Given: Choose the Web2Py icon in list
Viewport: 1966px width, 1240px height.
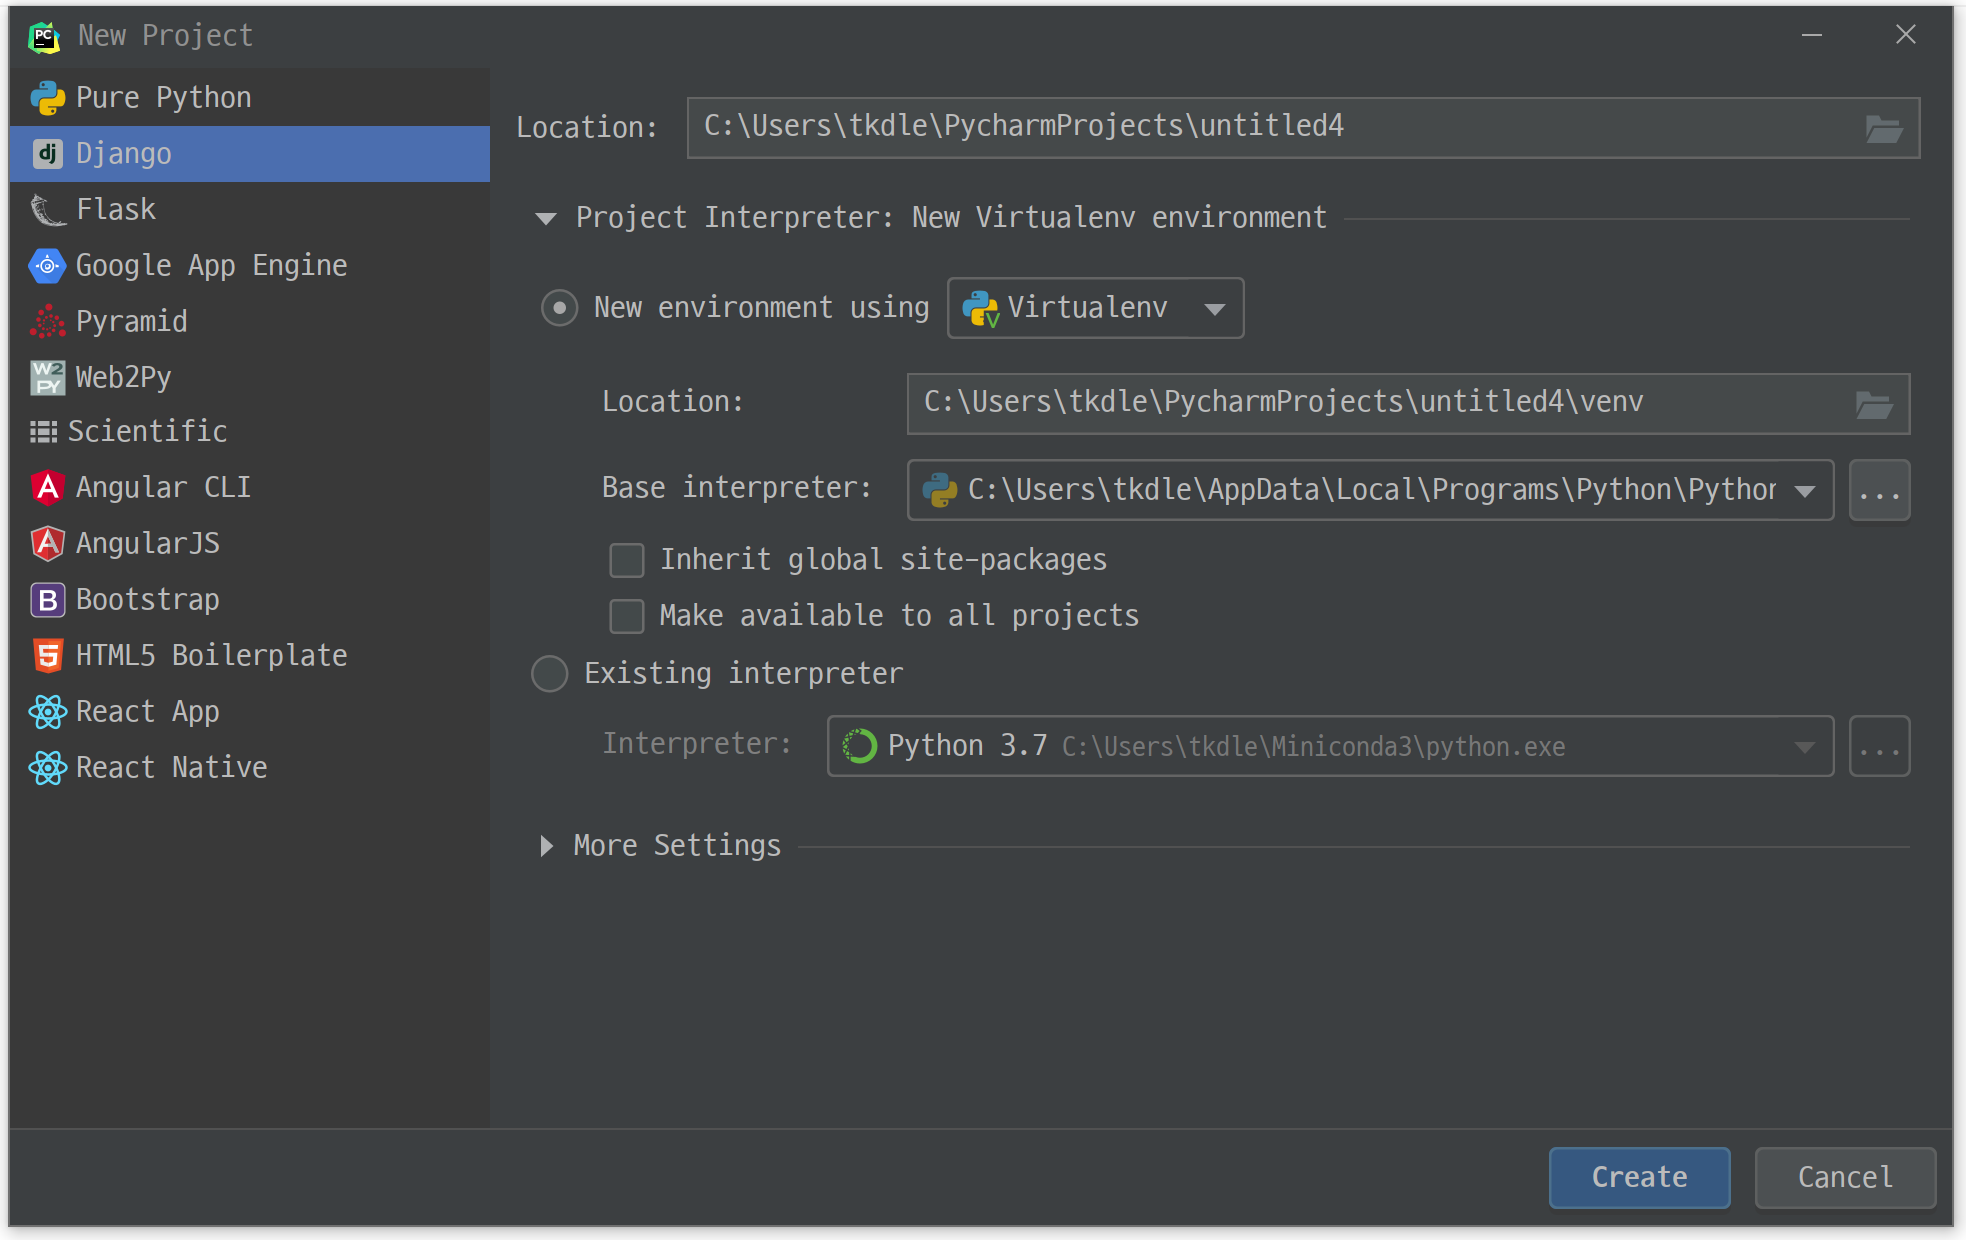Looking at the screenshot, I should [47, 378].
